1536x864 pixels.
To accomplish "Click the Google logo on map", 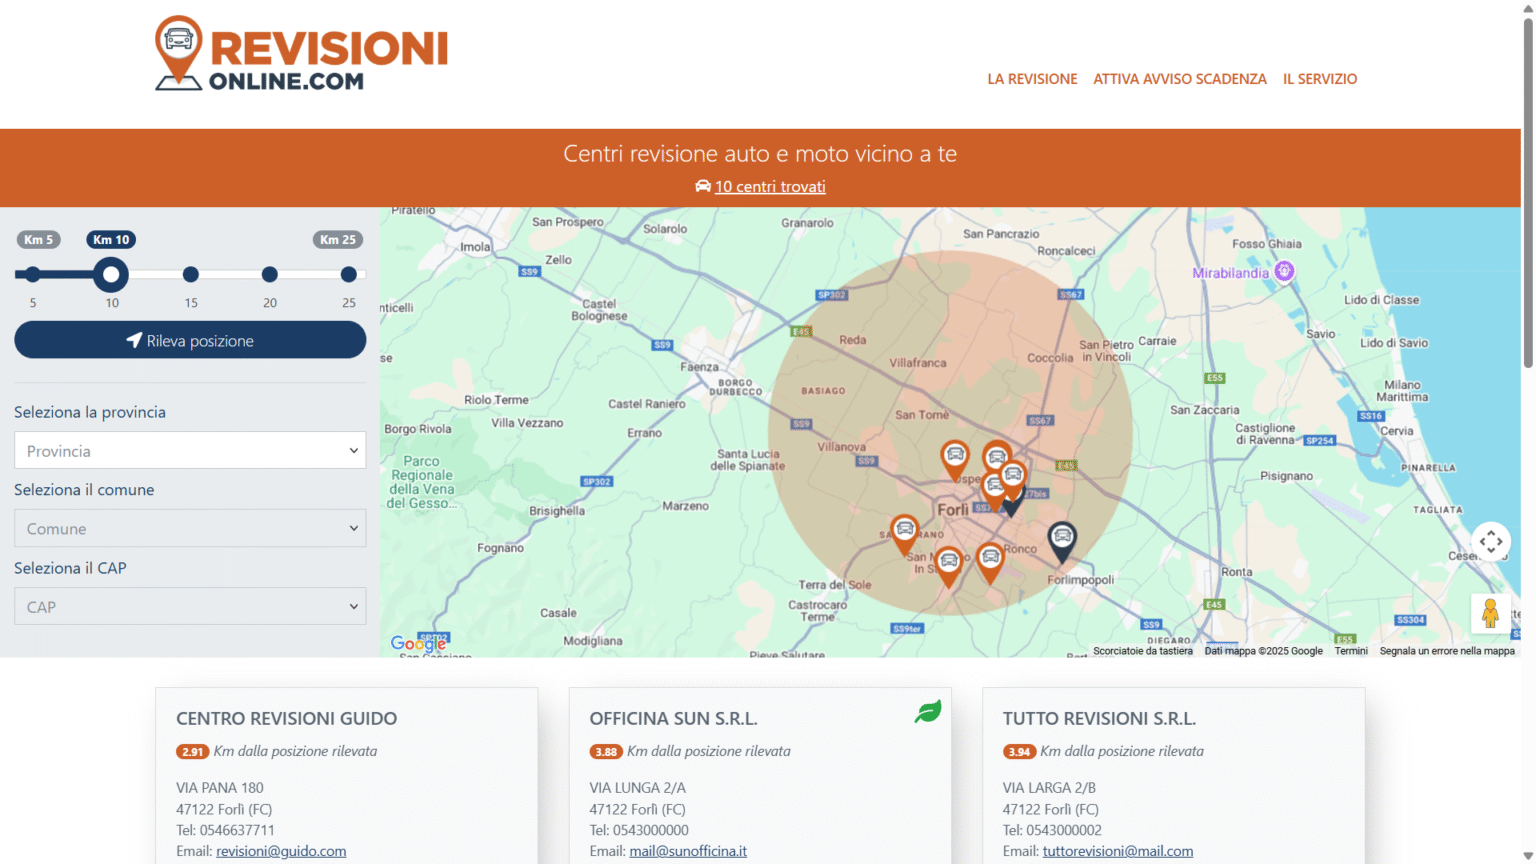I will click(418, 644).
